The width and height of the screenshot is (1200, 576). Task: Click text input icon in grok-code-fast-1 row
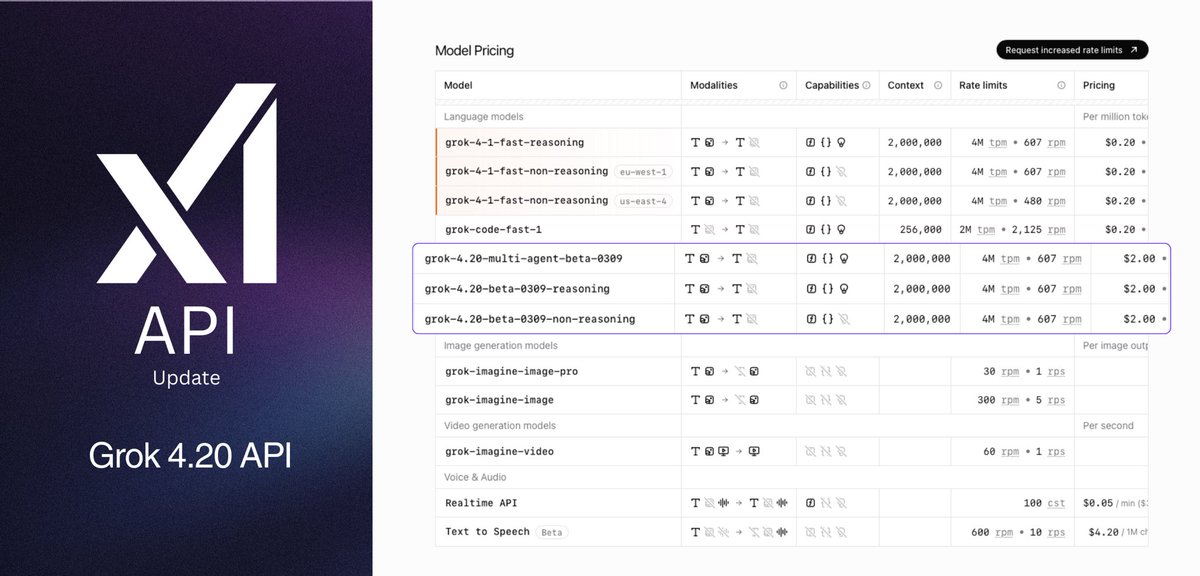[x=695, y=230]
